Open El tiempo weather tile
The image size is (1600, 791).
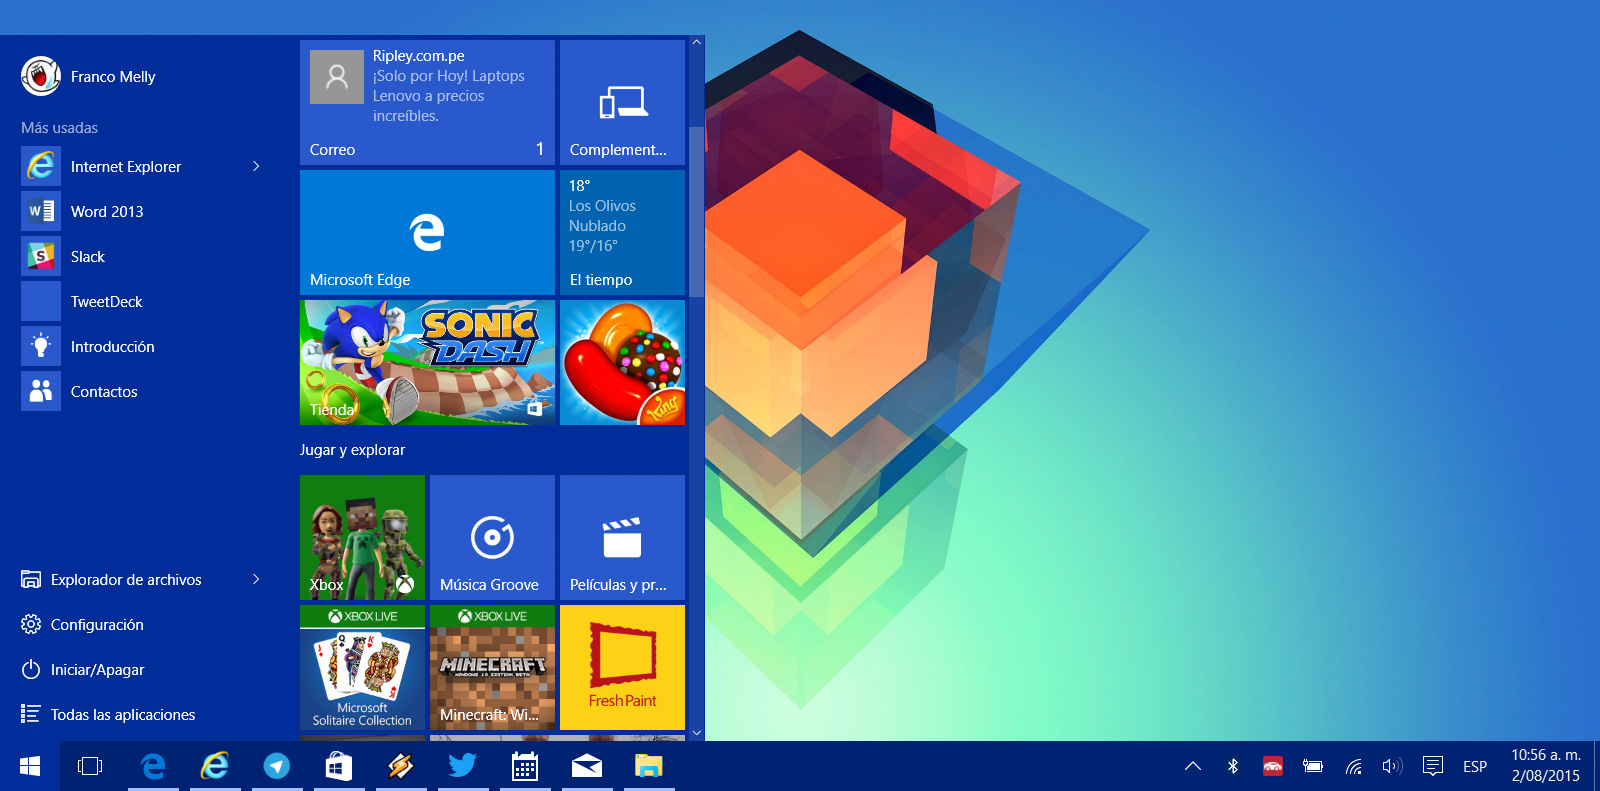click(622, 232)
